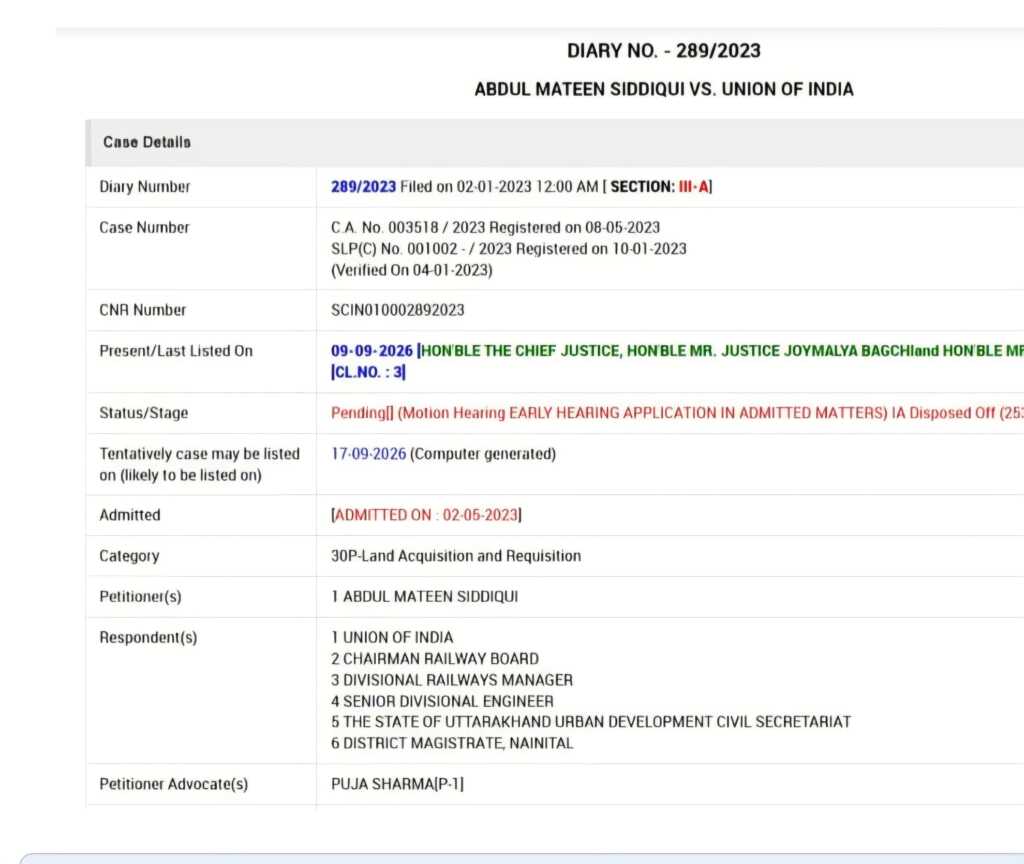The image size is (1024, 864).
Task: Click the 09-09-2026 last listed date
Action: pos(372,351)
